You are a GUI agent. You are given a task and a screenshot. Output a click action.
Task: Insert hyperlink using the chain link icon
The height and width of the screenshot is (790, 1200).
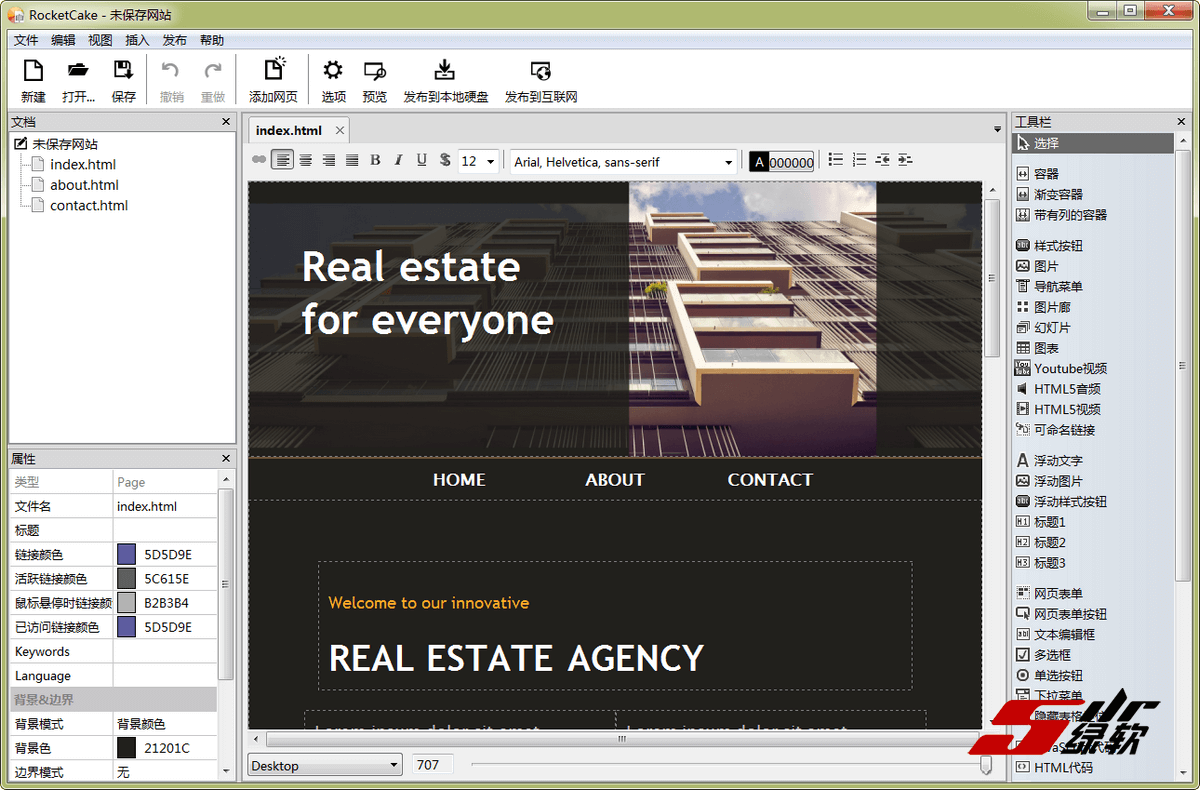[x=259, y=160]
